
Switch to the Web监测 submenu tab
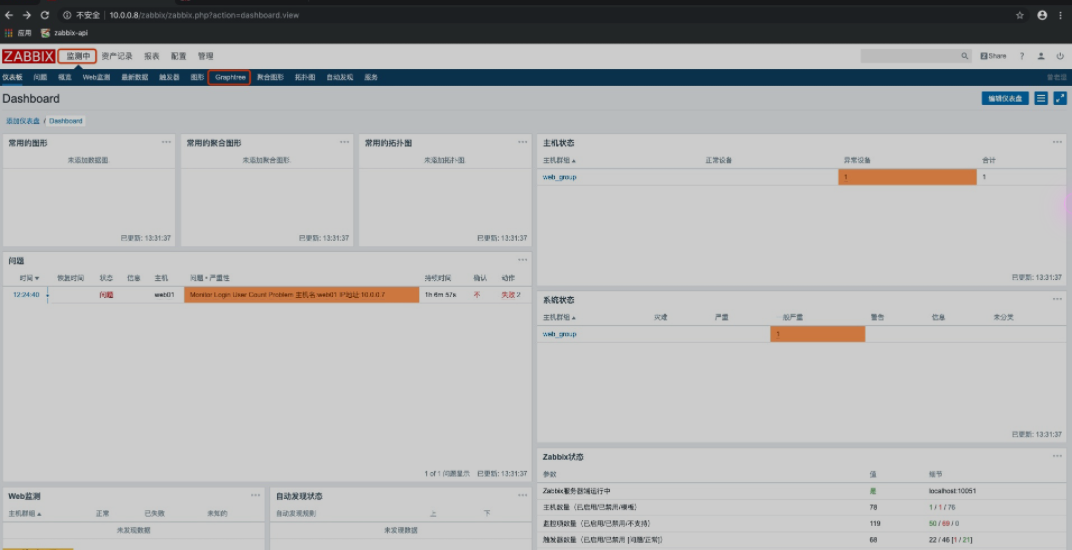pos(96,77)
